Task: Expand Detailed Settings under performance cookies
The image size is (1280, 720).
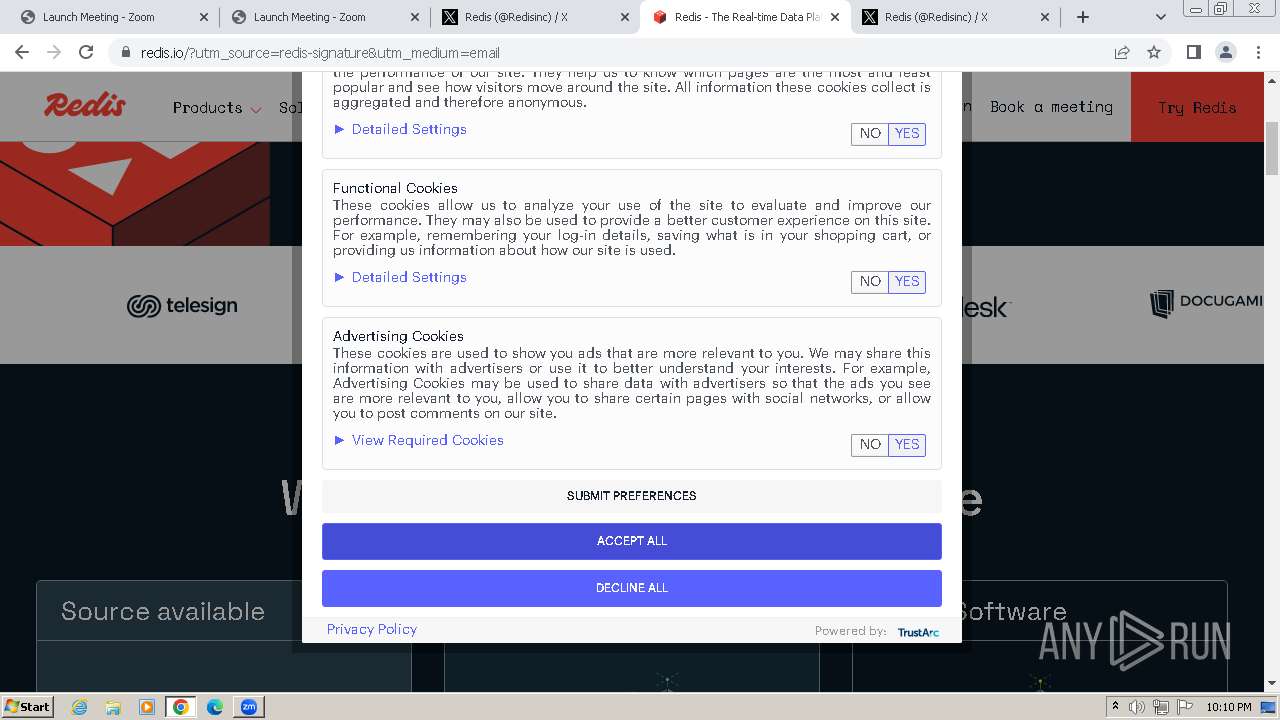Action: [x=400, y=129]
